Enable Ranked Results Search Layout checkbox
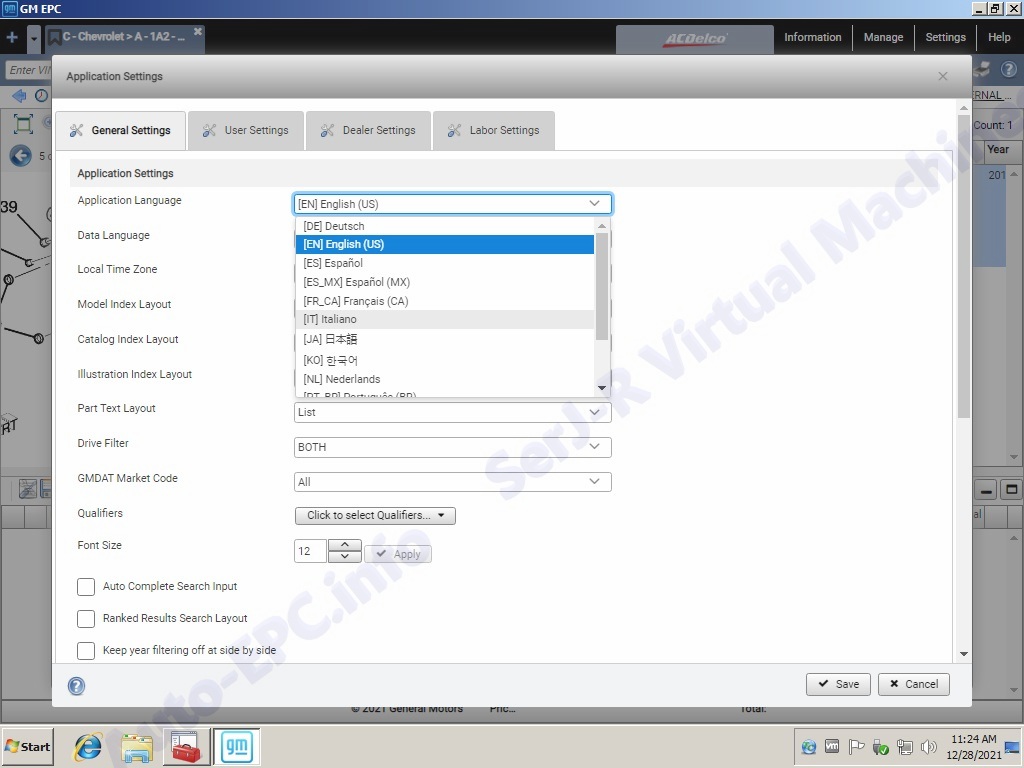This screenshot has width=1024, height=768. pyautogui.click(x=86, y=618)
